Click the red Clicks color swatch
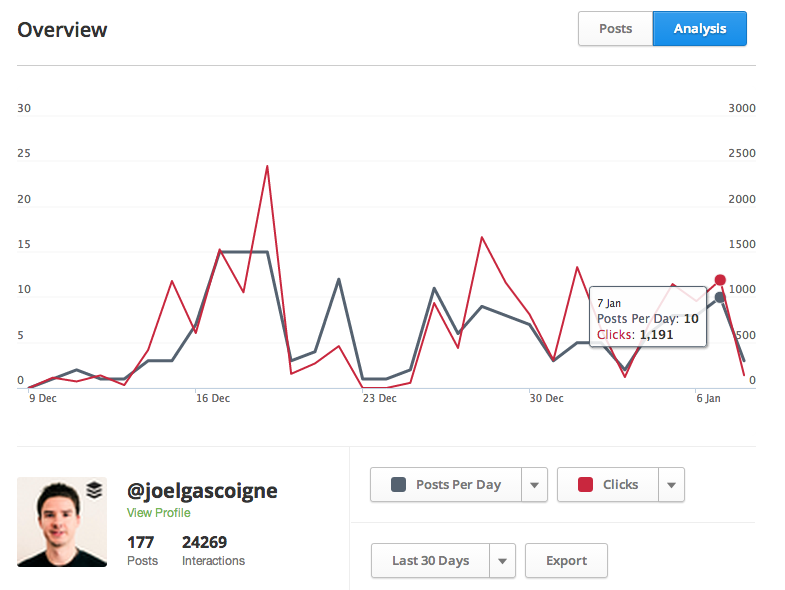Screen dimensions: 785x590 (x=584, y=485)
